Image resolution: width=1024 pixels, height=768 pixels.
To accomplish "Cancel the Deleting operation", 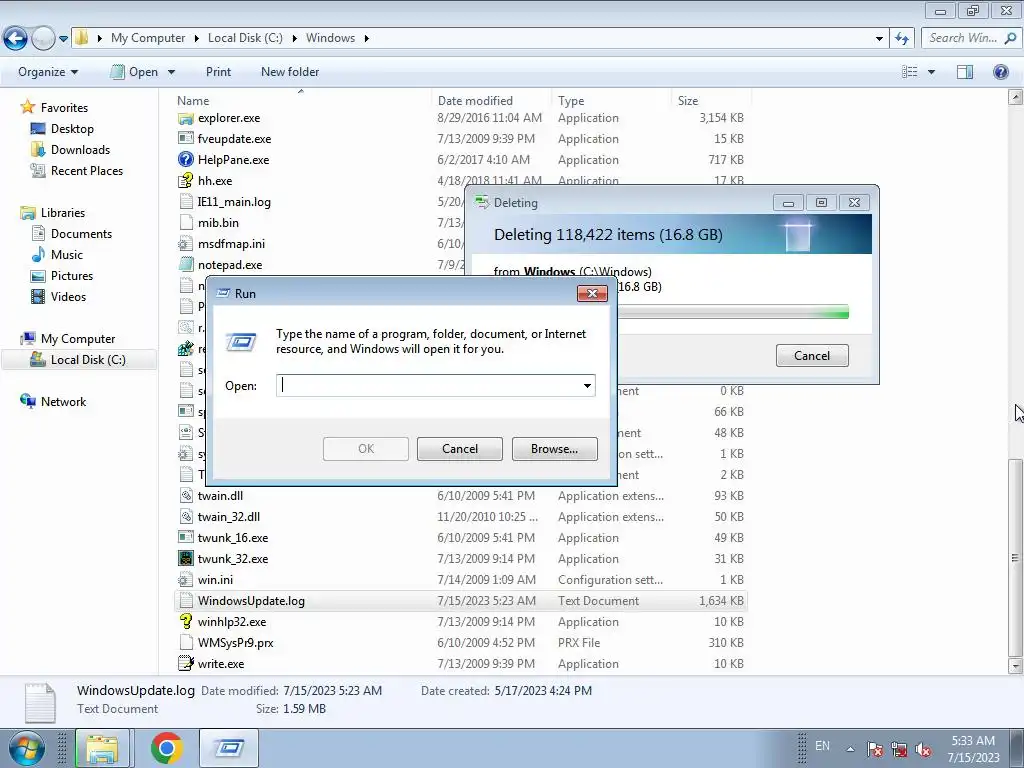I will pos(812,355).
